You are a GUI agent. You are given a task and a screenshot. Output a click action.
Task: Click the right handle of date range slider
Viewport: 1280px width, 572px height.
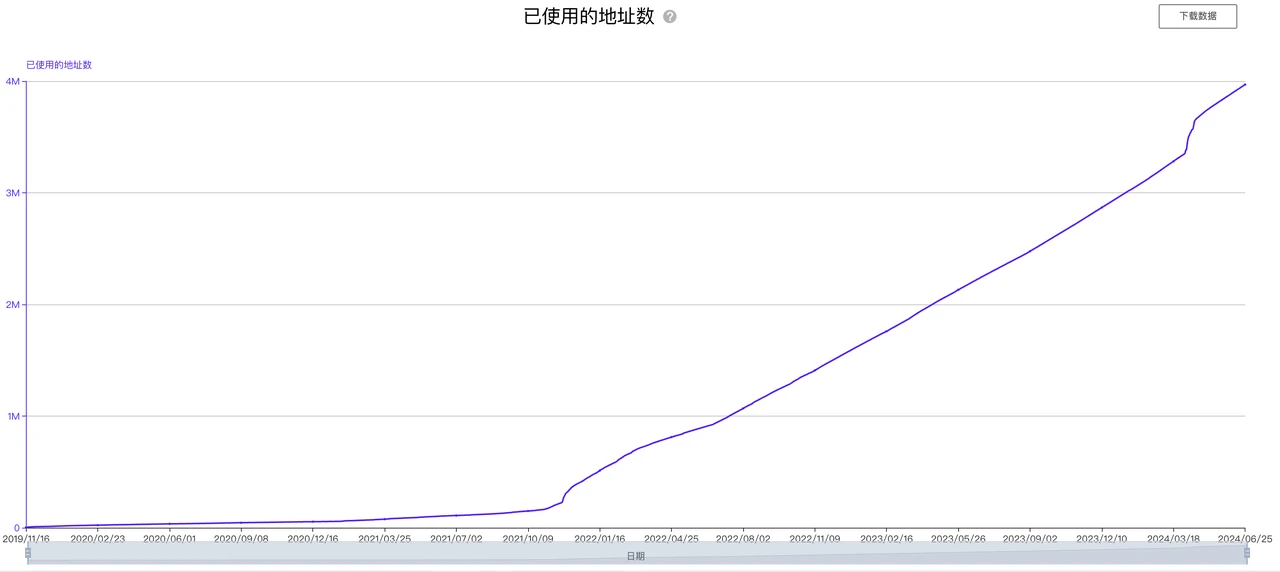click(1246, 553)
